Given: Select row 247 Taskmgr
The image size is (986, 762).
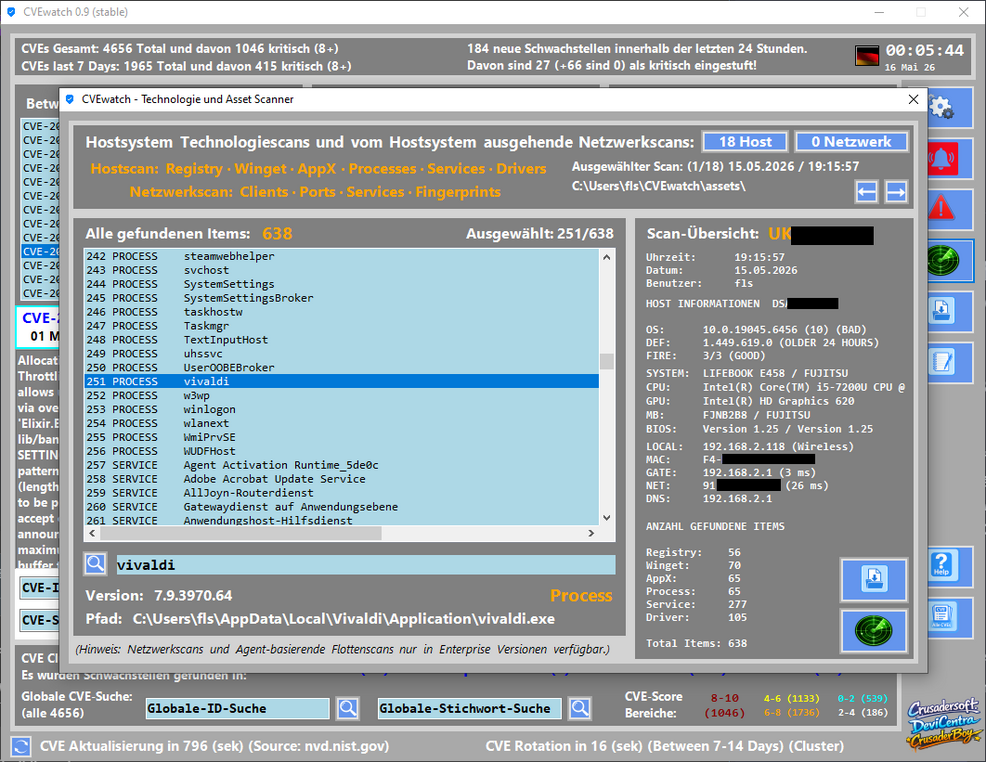Looking at the screenshot, I should coord(341,326).
